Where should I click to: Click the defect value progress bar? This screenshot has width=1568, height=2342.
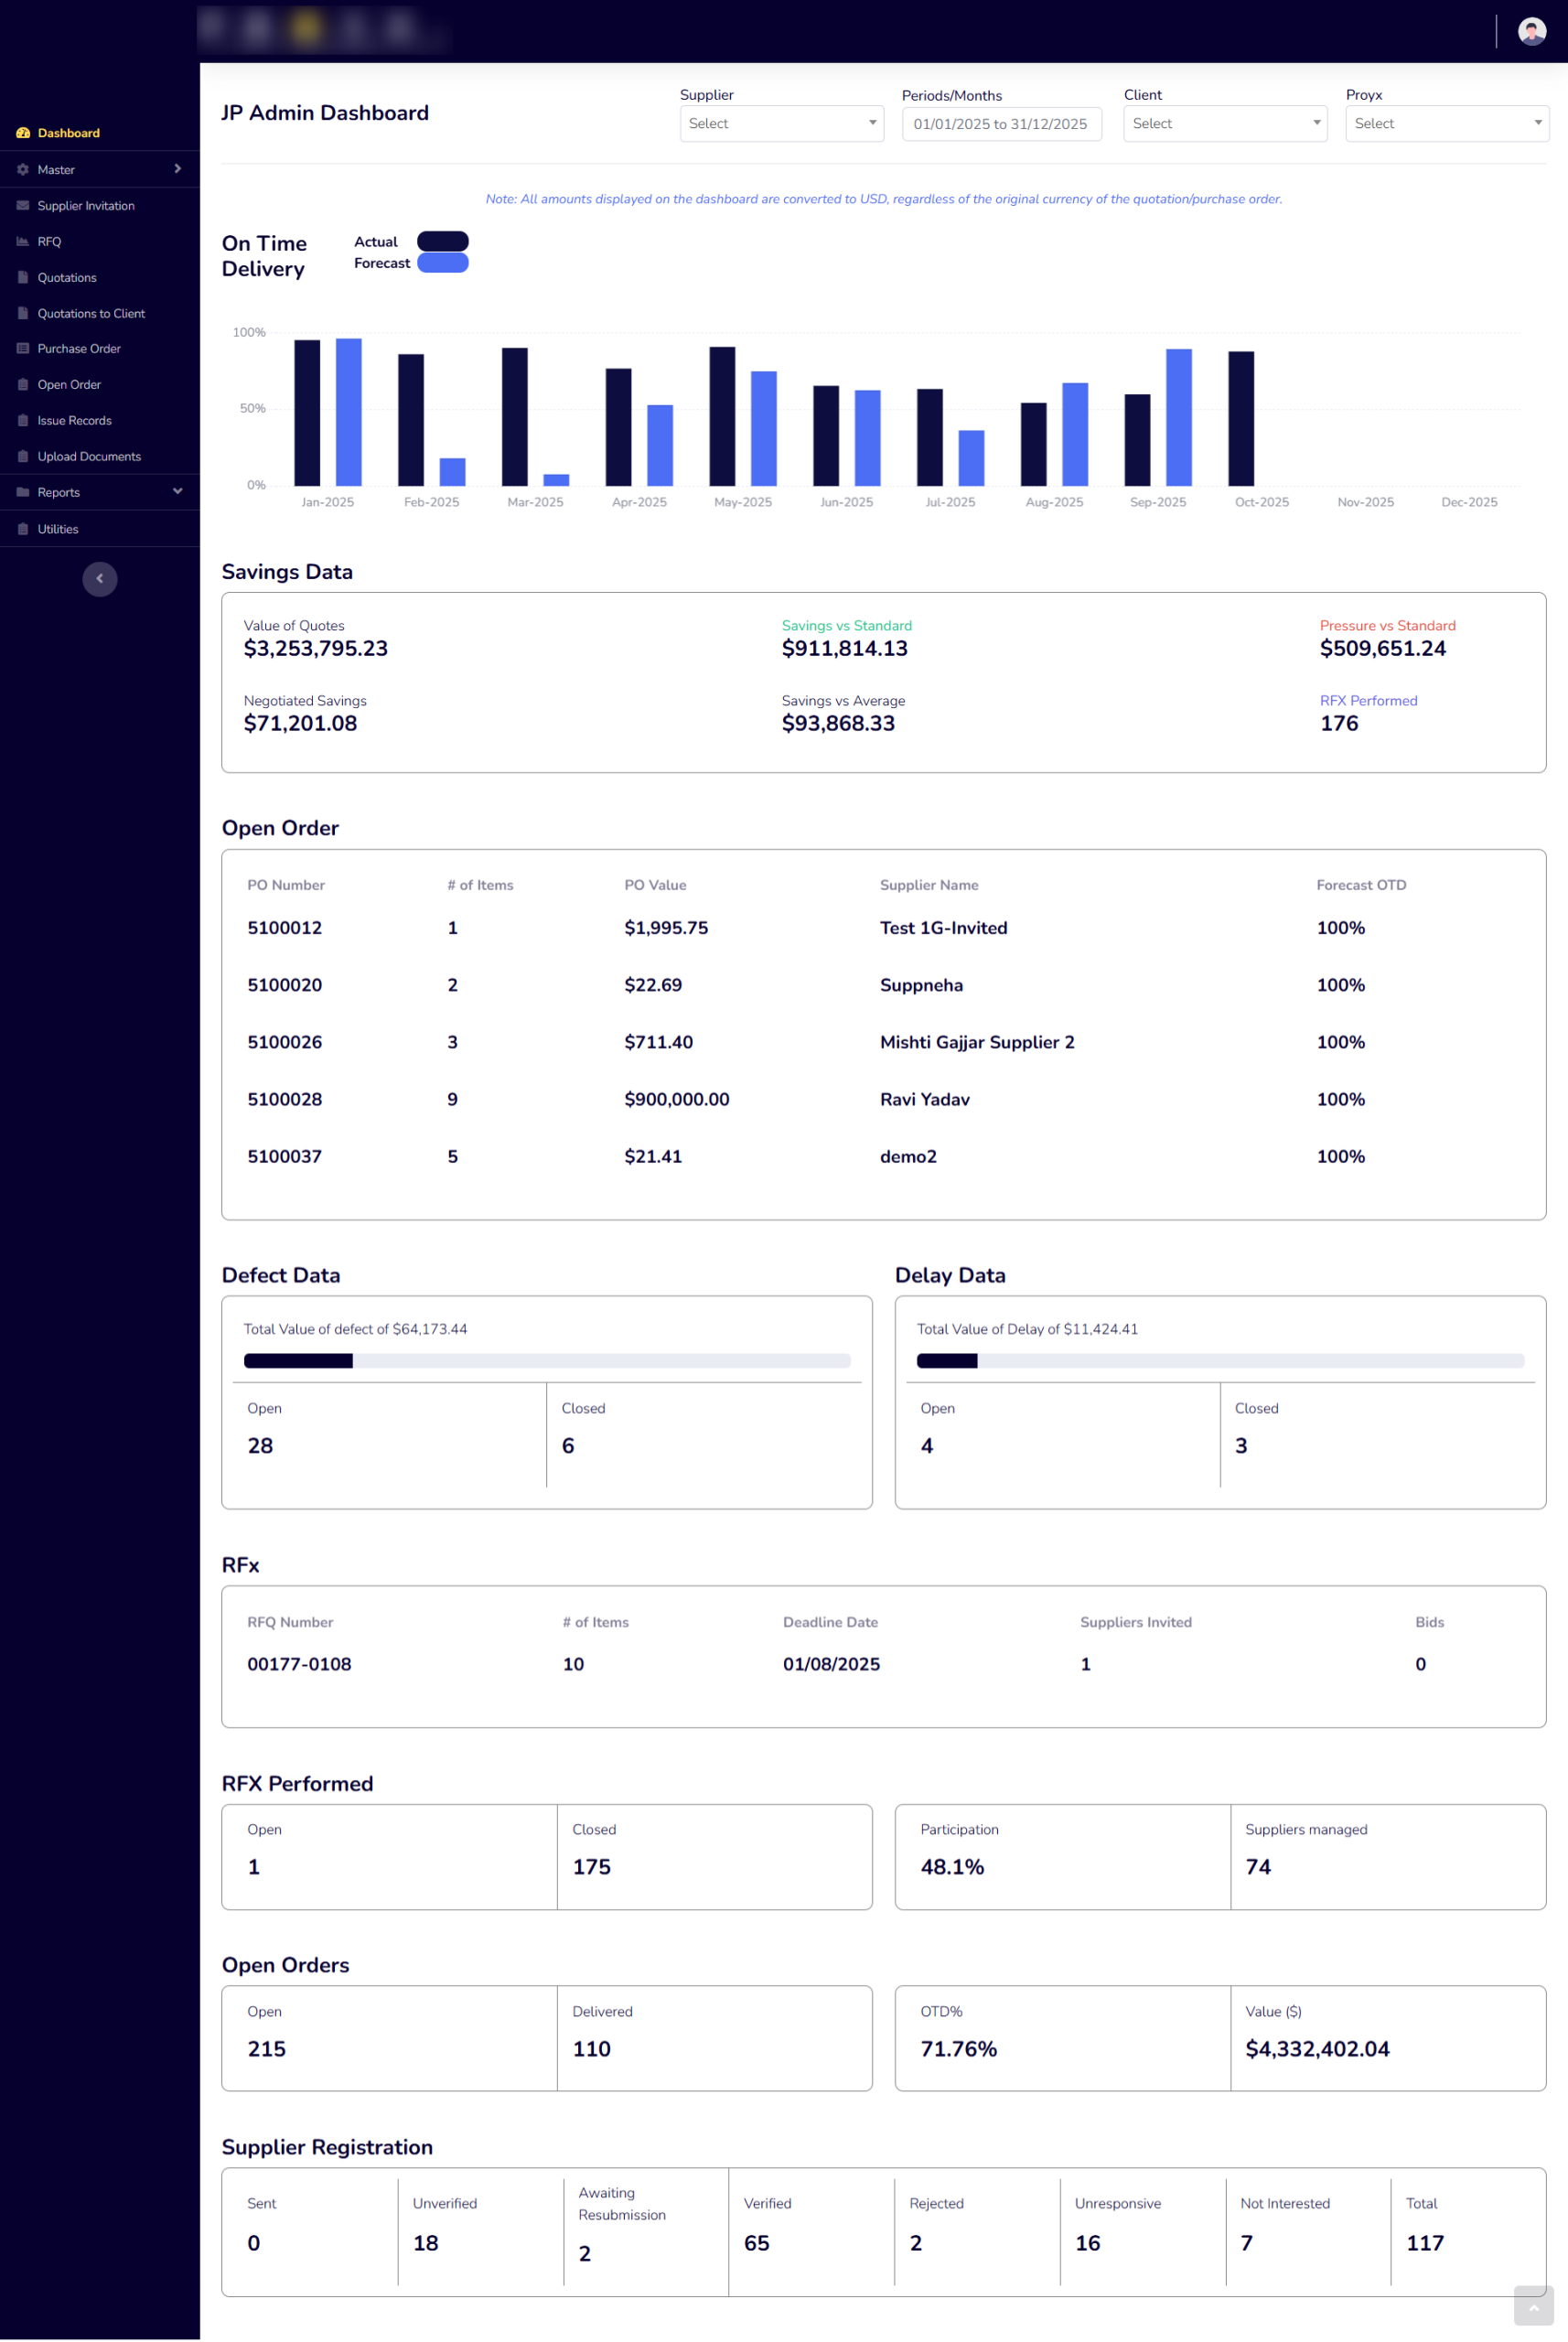[x=547, y=1362]
